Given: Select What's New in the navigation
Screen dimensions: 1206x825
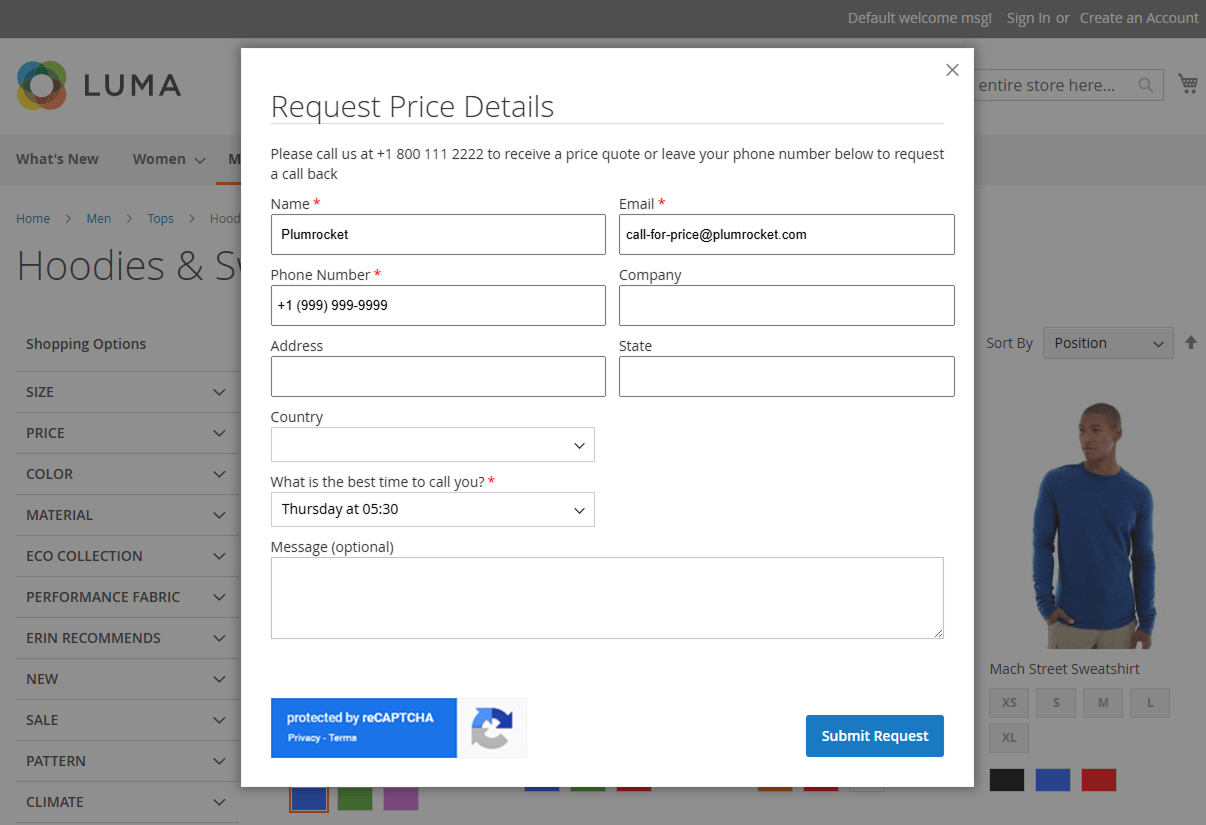Looking at the screenshot, I should (56, 159).
